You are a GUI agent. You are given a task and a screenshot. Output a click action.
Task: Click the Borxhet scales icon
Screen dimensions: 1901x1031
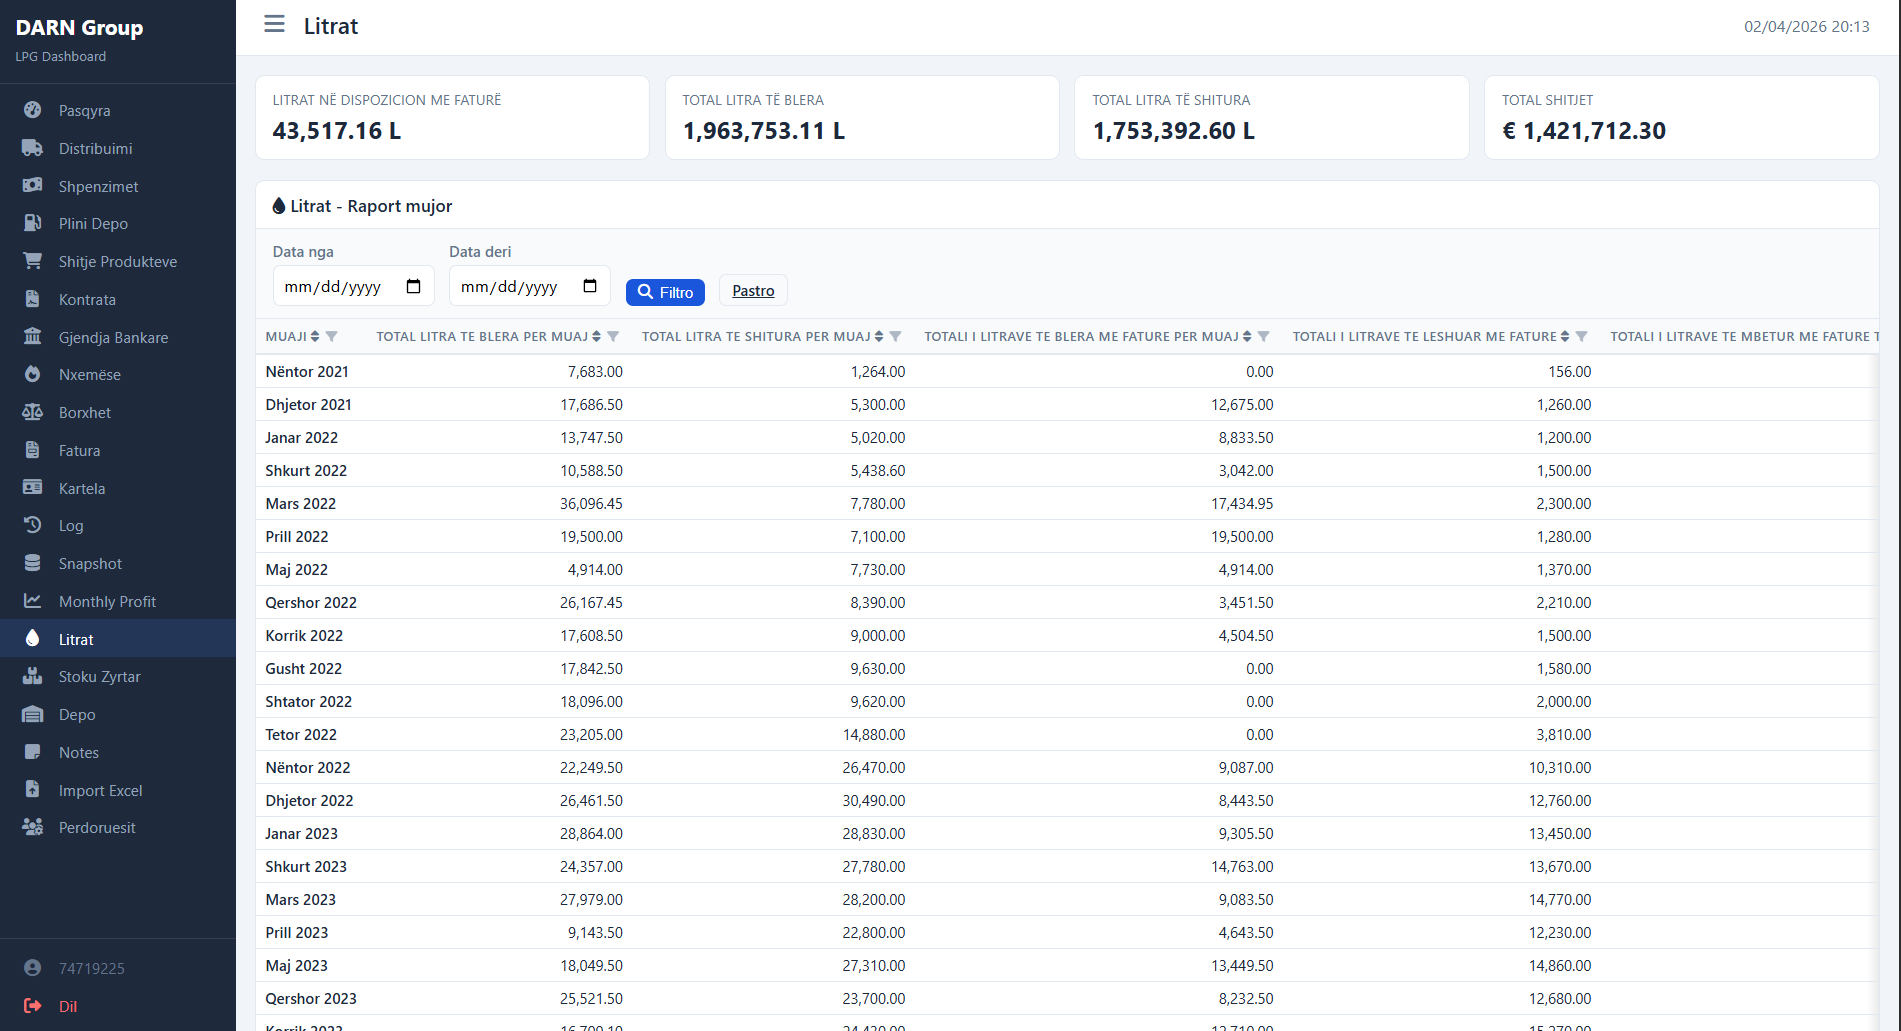pyautogui.click(x=33, y=412)
